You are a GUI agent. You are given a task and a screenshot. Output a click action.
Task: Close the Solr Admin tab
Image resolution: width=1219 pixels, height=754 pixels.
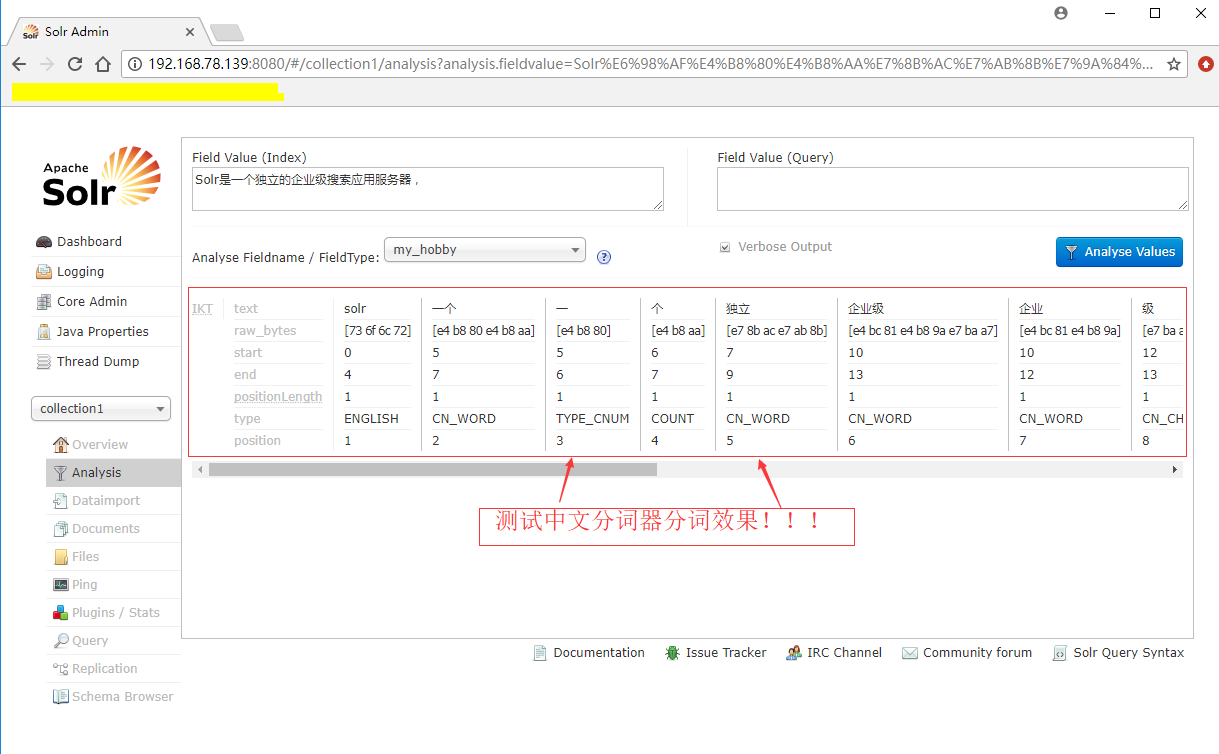(x=190, y=31)
